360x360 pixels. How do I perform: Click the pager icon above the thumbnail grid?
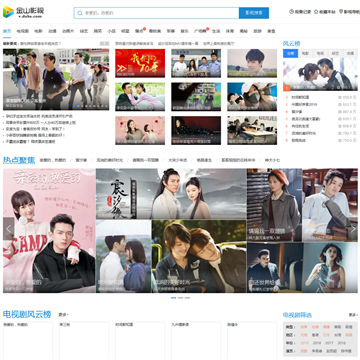pyautogui.click(x=104, y=43)
